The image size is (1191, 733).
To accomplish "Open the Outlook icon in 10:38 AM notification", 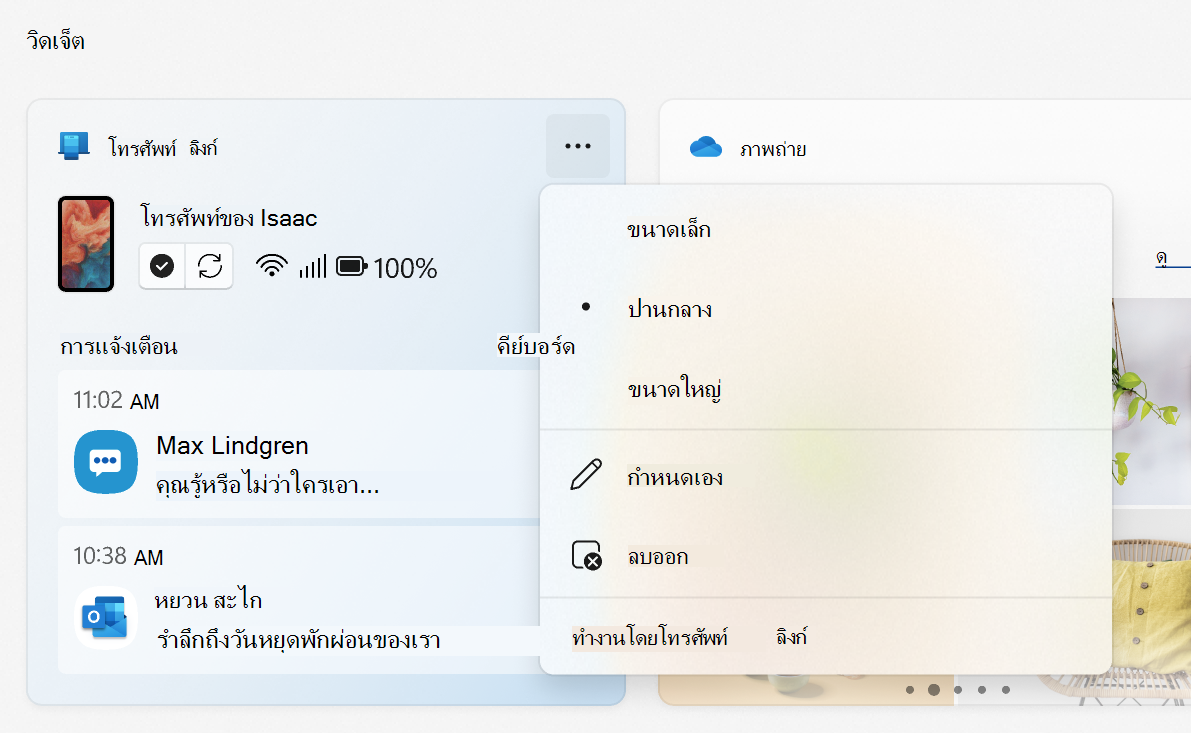I will tap(106, 618).
